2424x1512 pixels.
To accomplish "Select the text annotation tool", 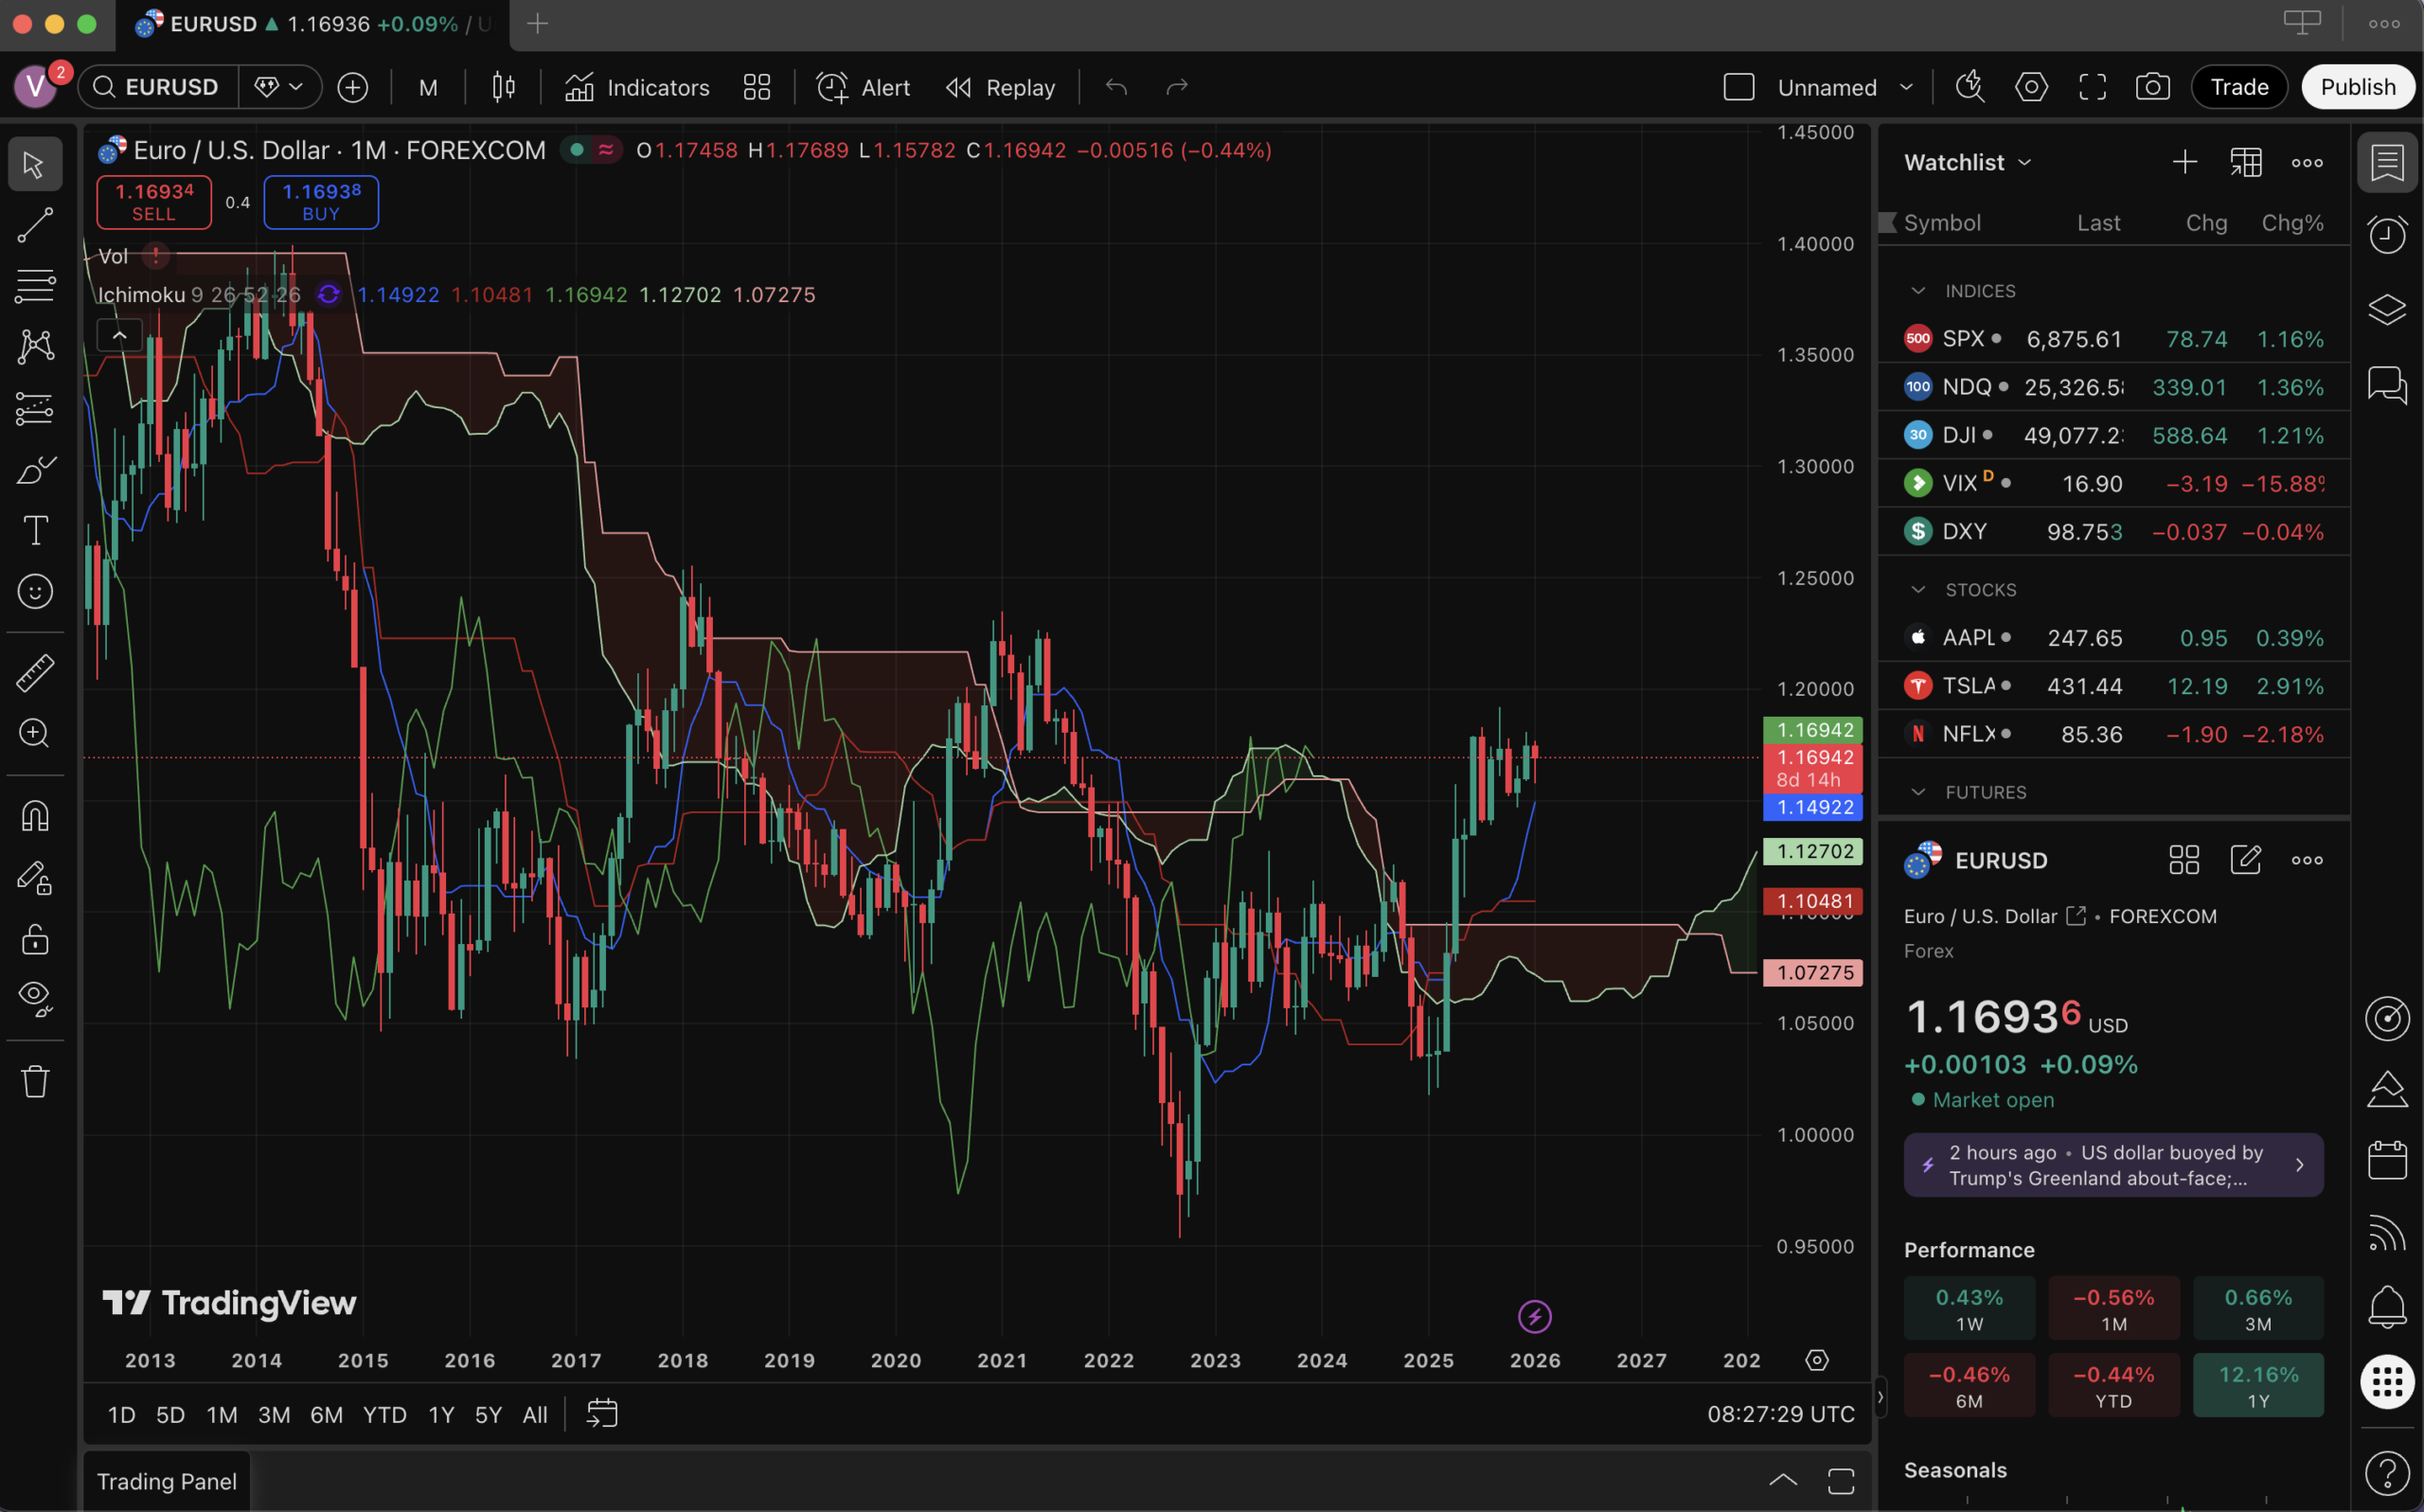I will click(x=35, y=530).
